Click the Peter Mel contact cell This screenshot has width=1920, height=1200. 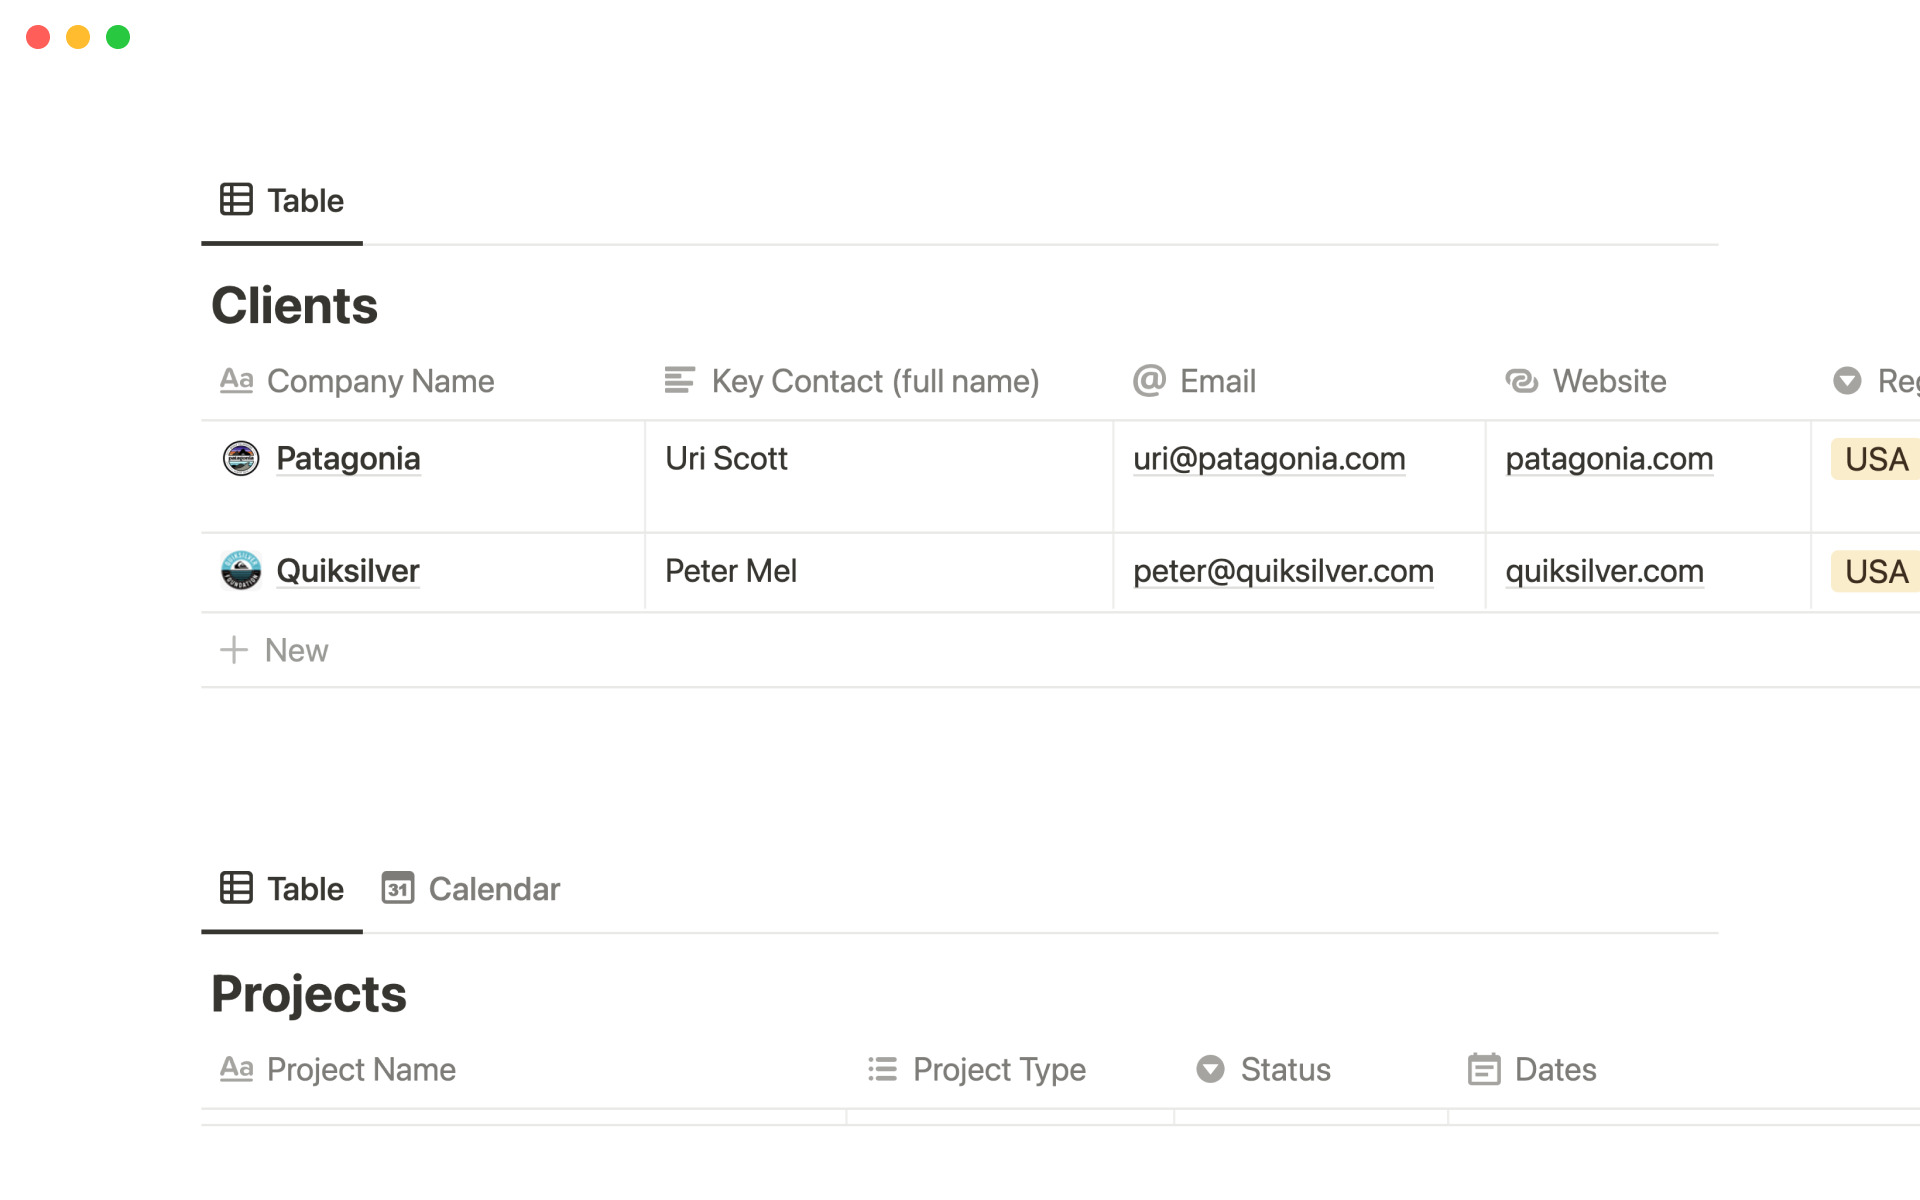coord(731,571)
